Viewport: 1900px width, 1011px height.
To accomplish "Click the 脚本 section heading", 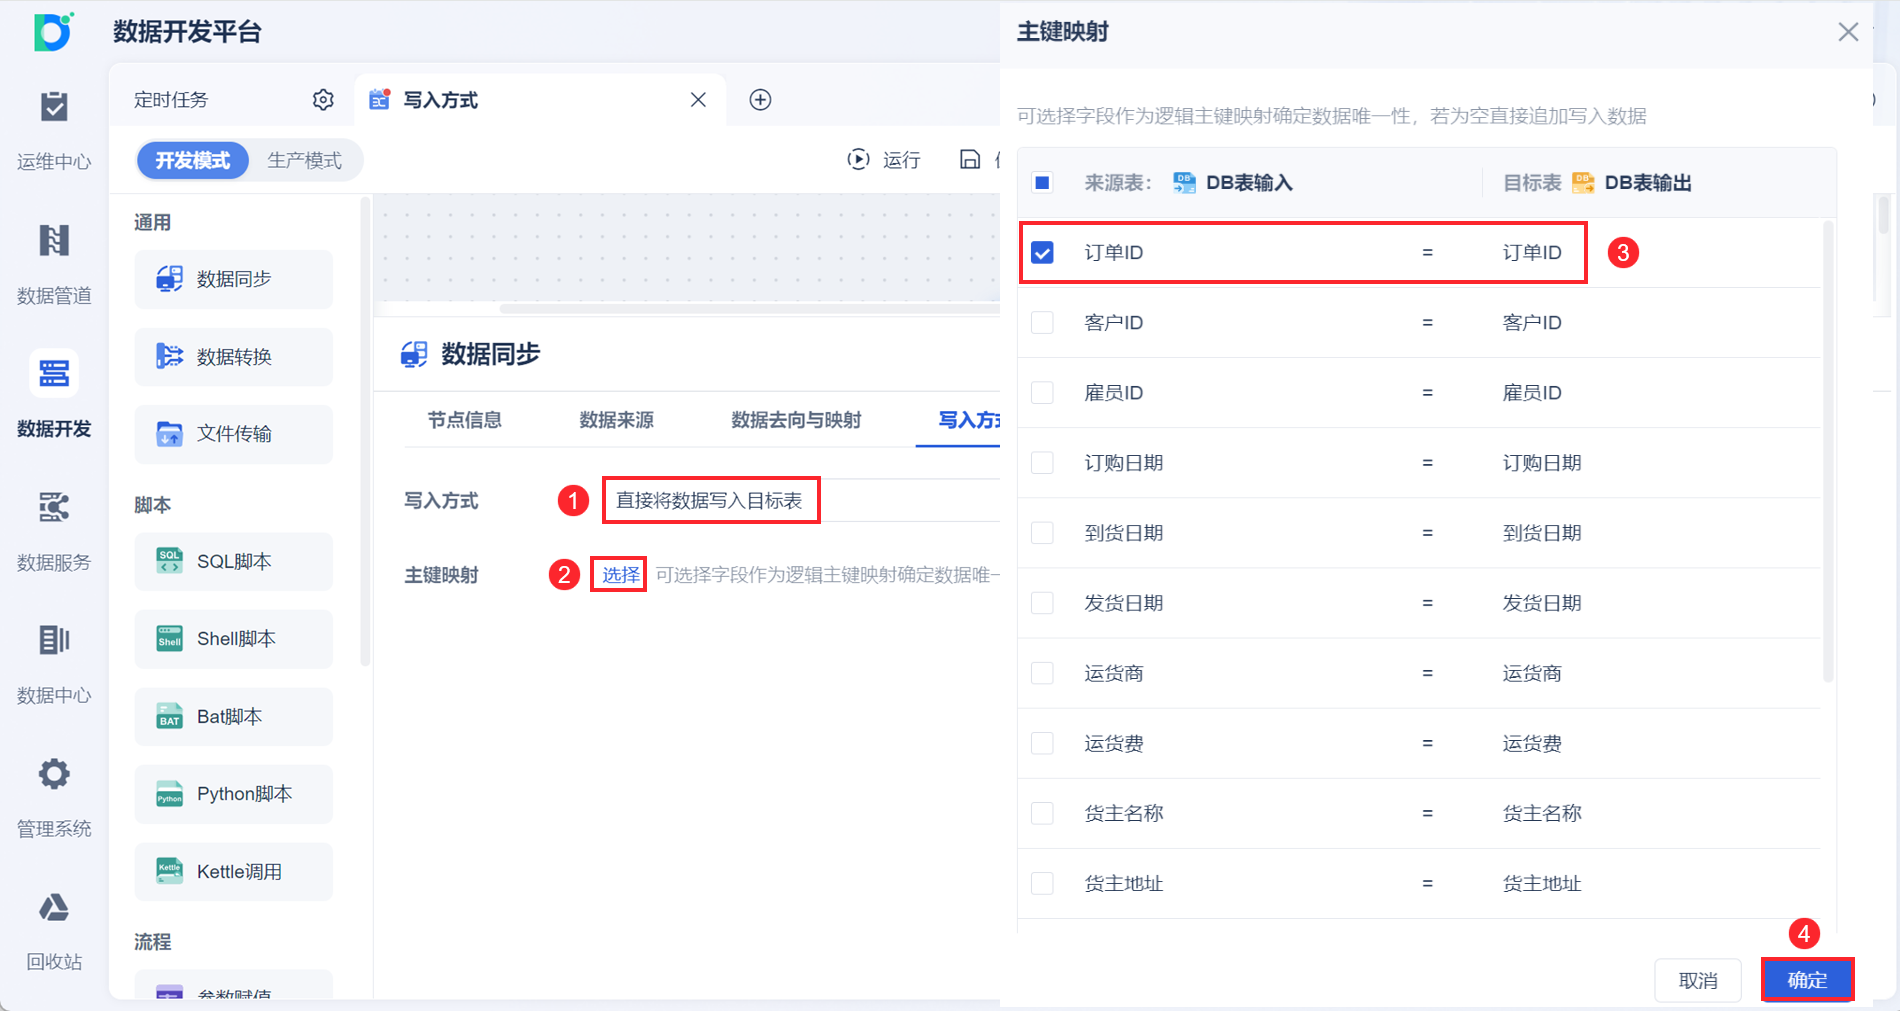I will (x=152, y=505).
